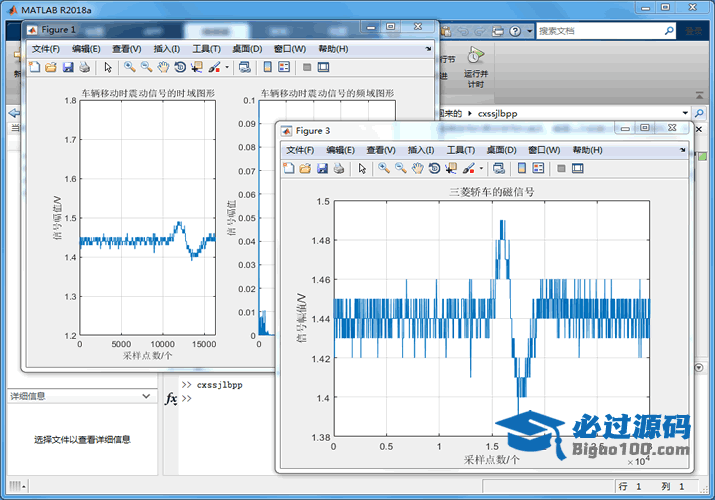Open file icon in Figure 3 toolbar
The image size is (715, 500).
(x=306, y=169)
